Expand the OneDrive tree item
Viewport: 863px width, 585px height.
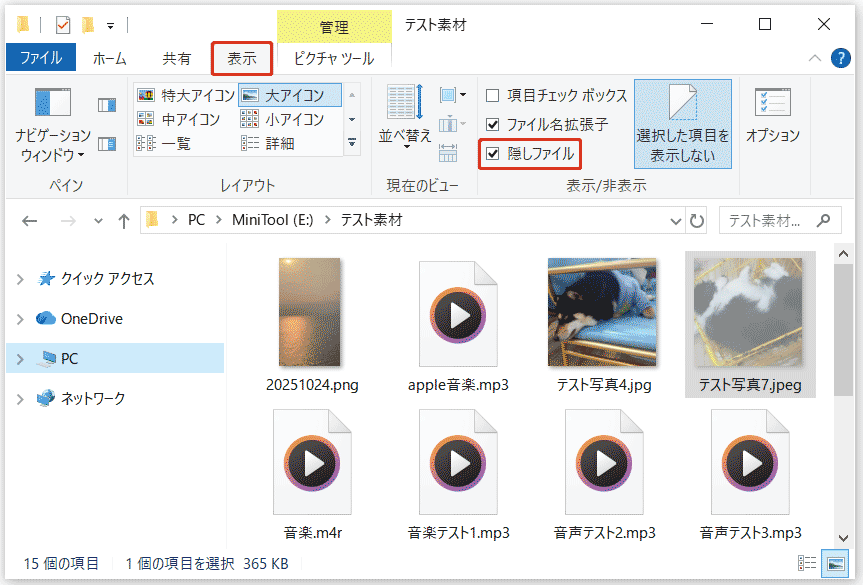(22, 319)
